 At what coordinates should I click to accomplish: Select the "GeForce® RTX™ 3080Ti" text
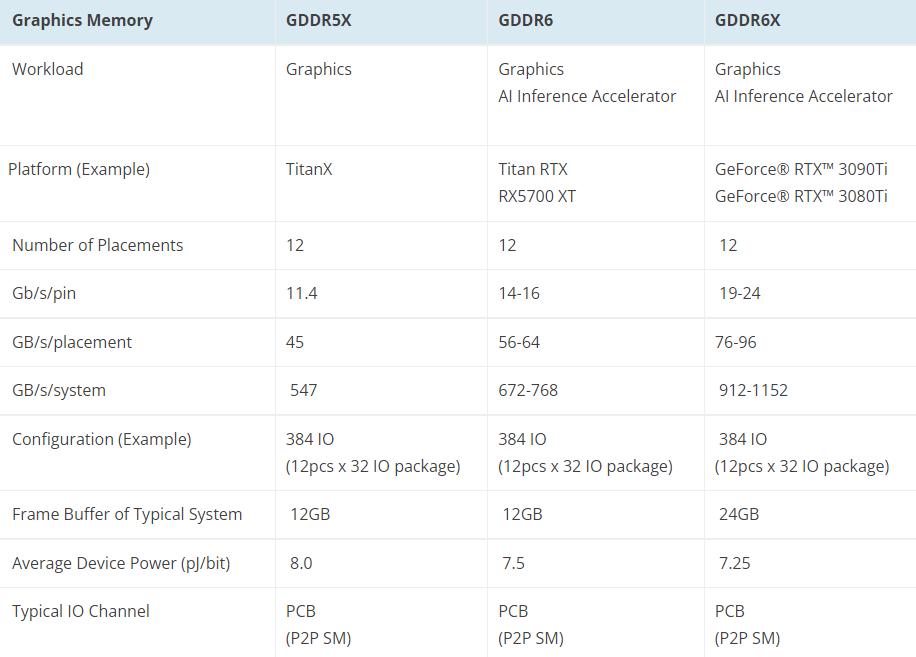point(801,196)
